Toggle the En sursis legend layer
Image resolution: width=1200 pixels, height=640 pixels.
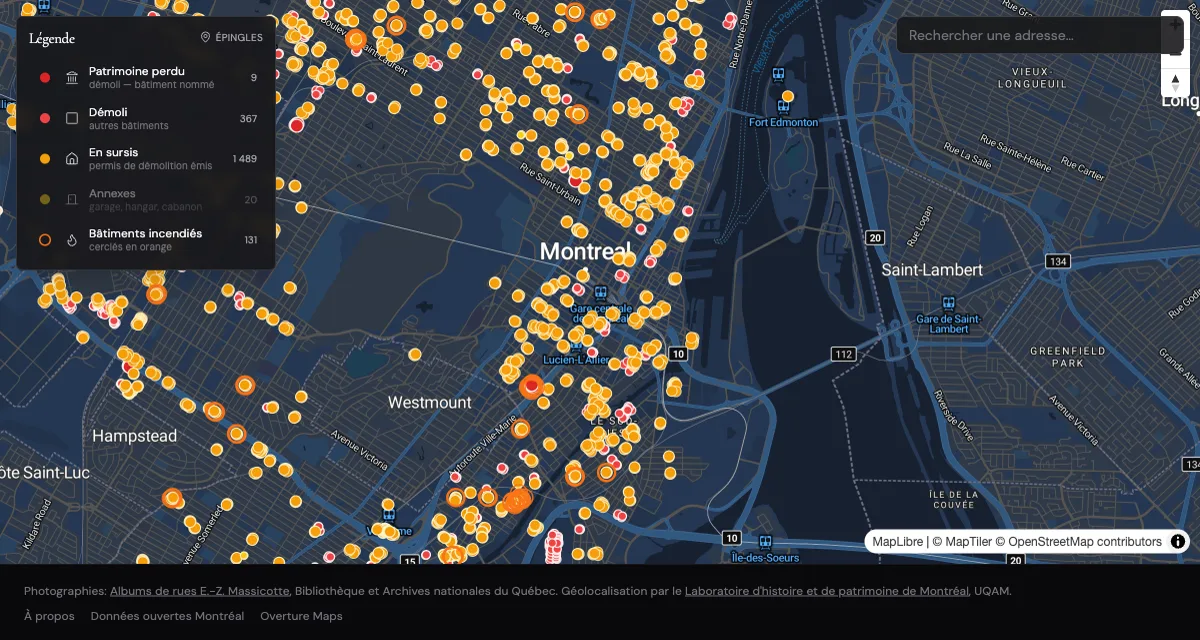click(x=146, y=159)
